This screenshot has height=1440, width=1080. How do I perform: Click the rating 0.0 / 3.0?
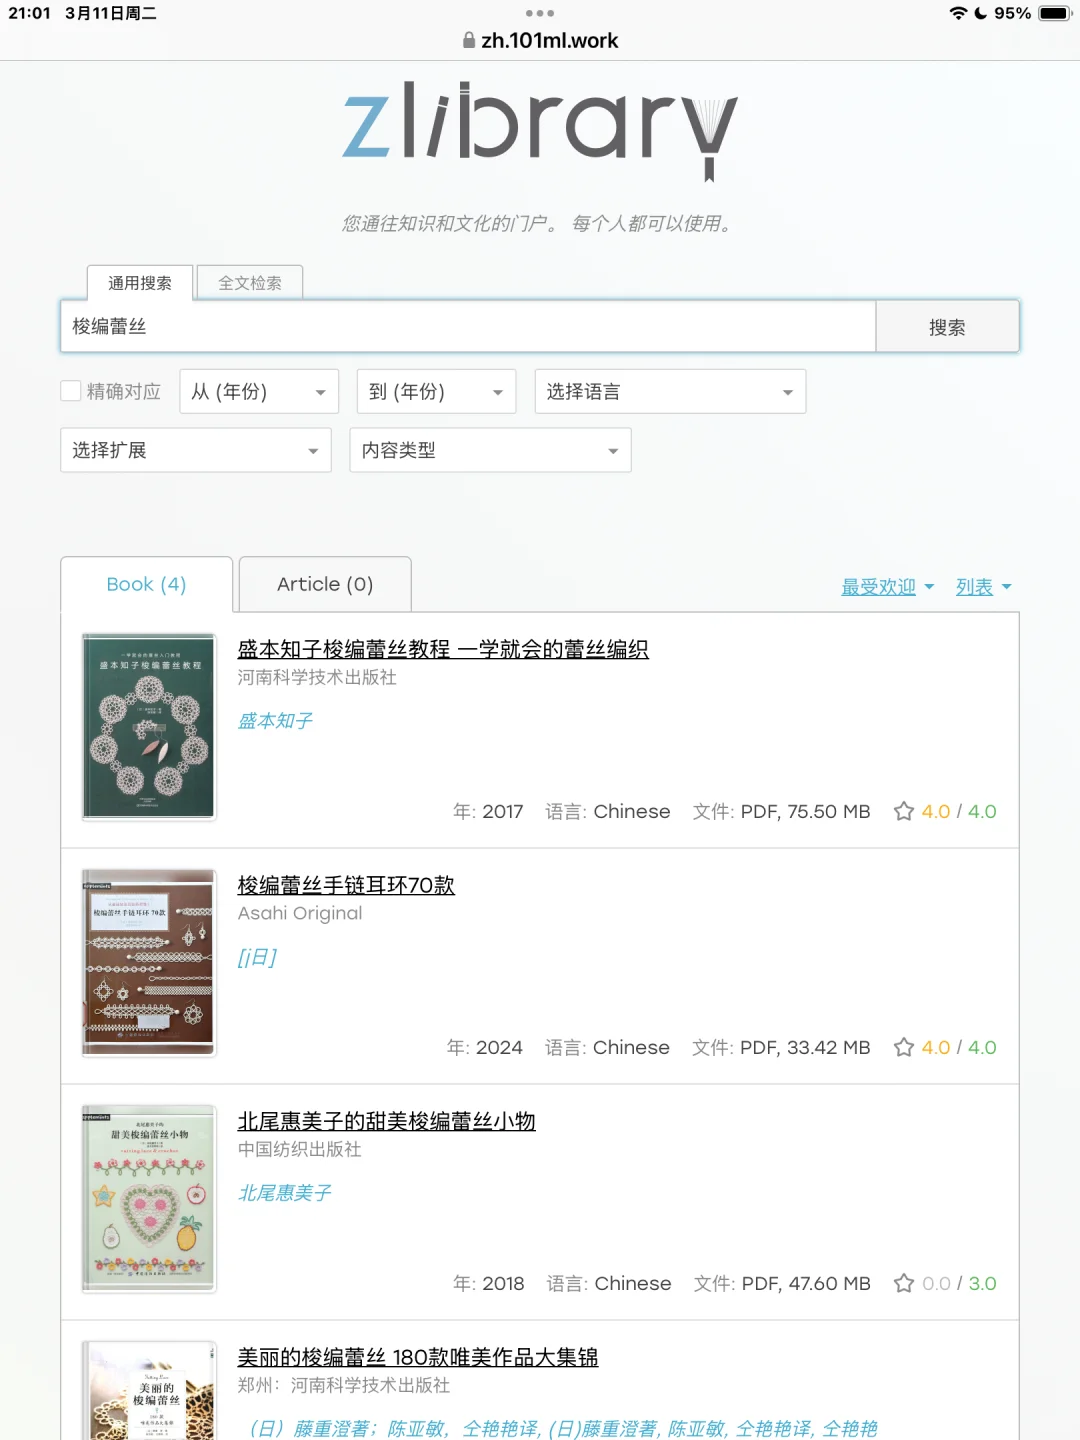959,1283
